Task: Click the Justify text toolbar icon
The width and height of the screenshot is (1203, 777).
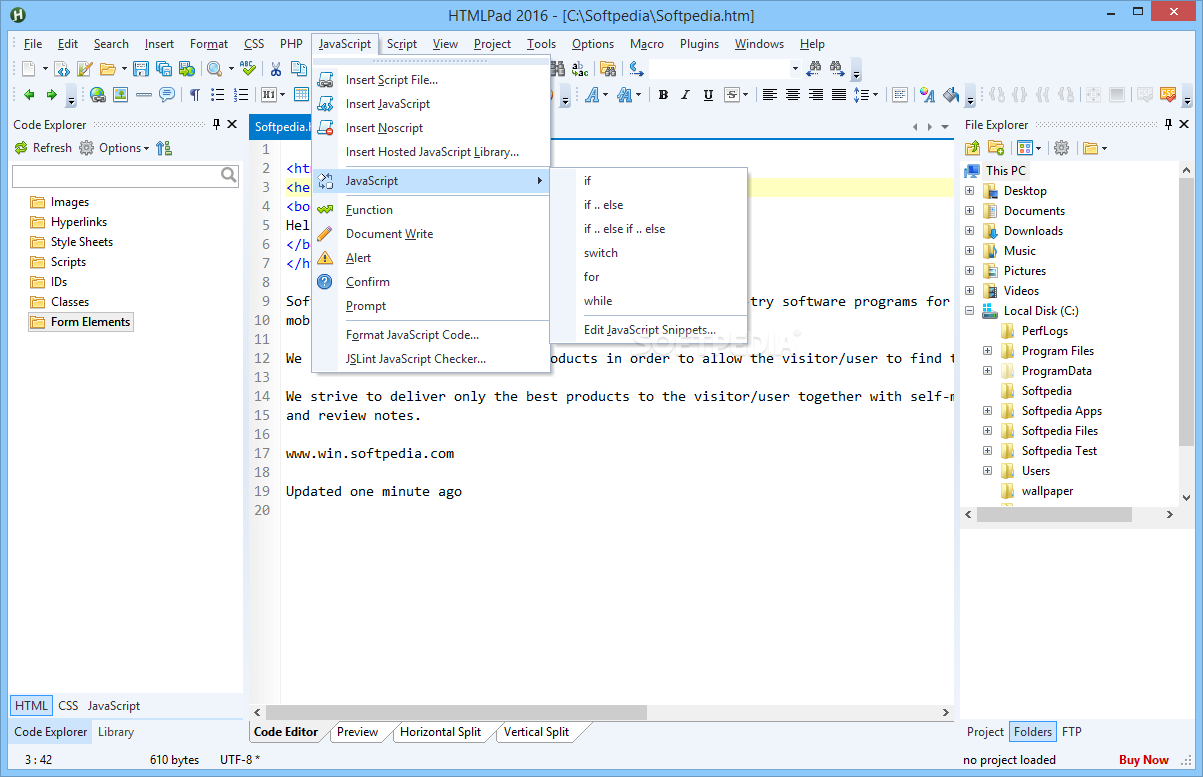Action: click(839, 95)
